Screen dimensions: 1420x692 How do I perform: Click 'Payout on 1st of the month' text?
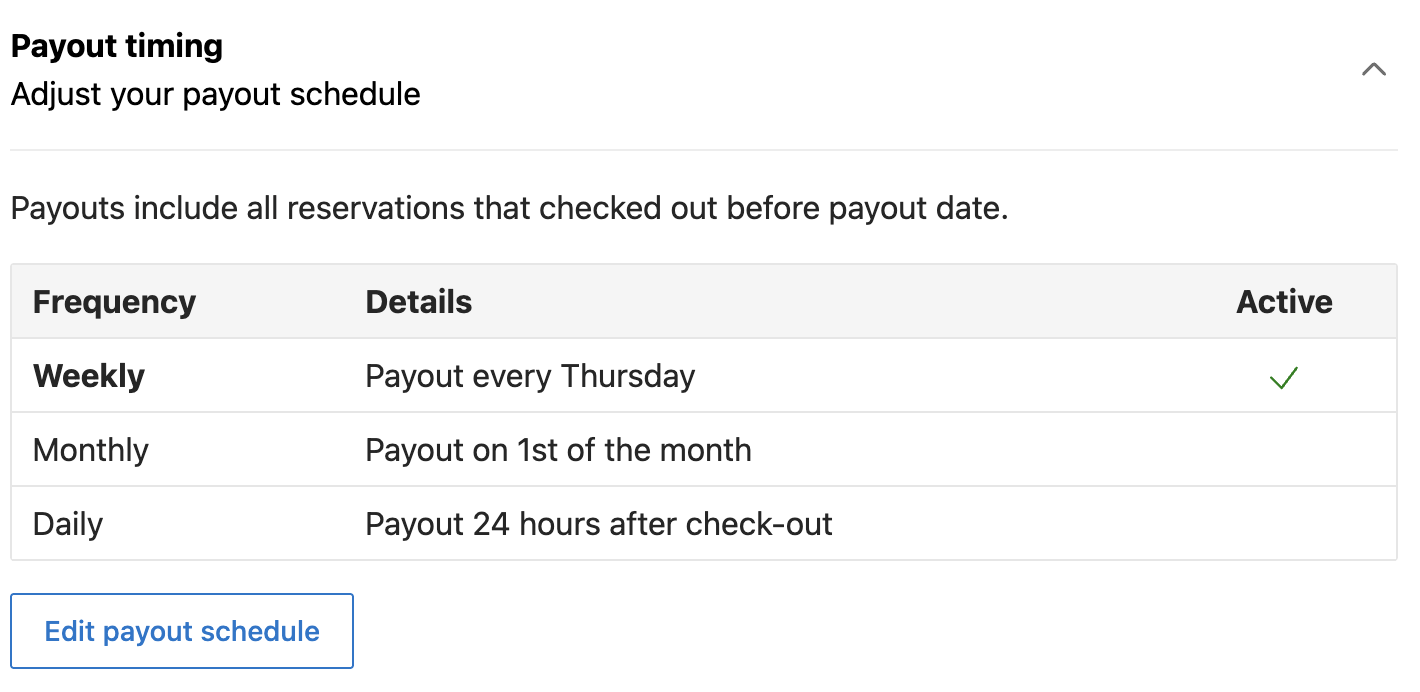click(558, 450)
